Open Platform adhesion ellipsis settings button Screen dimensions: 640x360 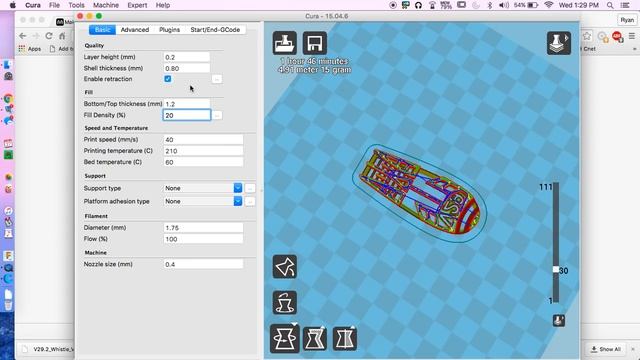(x=250, y=201)
